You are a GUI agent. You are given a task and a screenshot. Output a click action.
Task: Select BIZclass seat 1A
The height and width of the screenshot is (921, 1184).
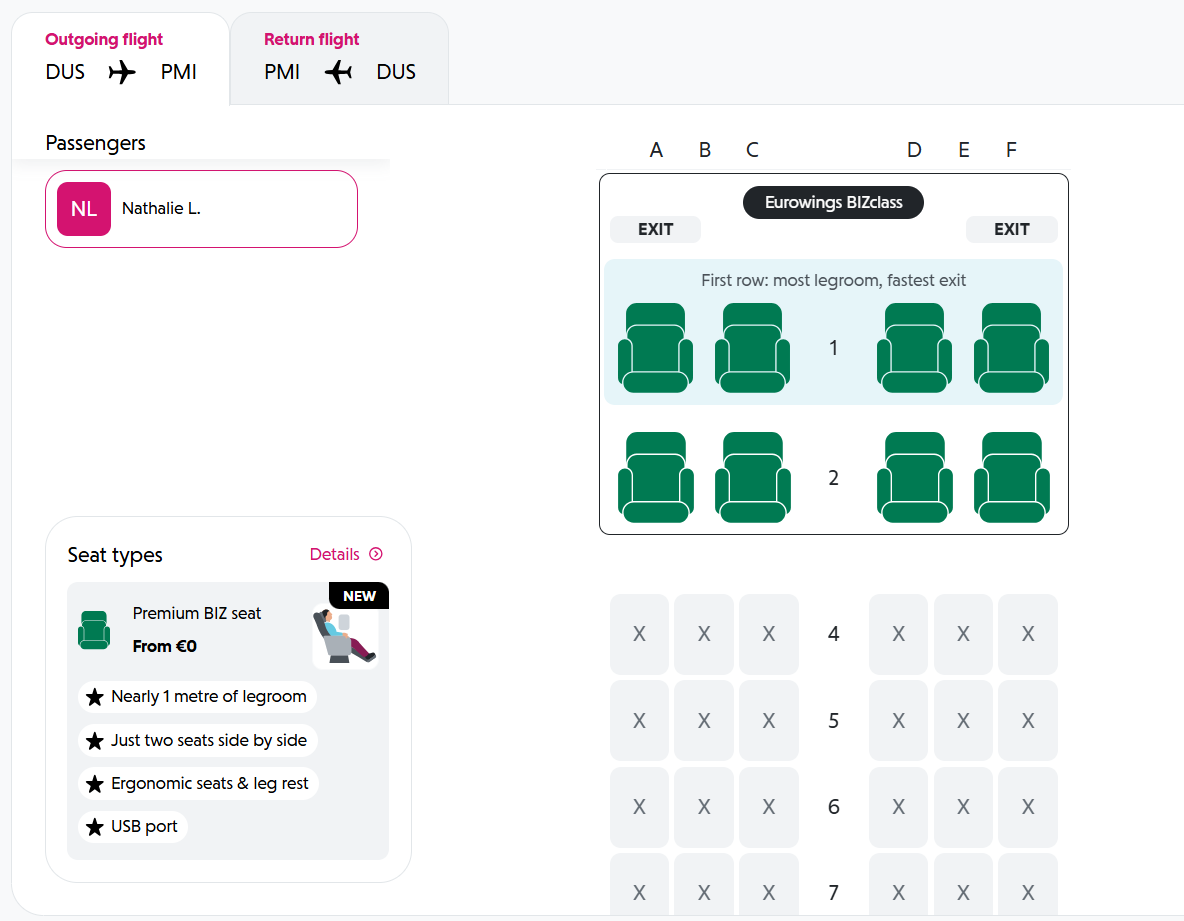655,348
